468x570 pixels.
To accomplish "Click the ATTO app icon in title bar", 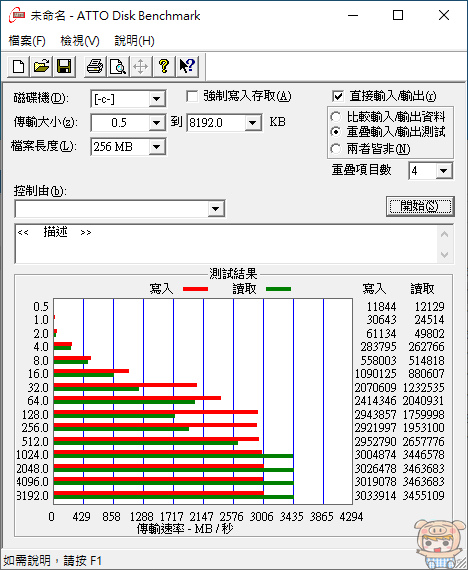I will [x=16, y=16].
